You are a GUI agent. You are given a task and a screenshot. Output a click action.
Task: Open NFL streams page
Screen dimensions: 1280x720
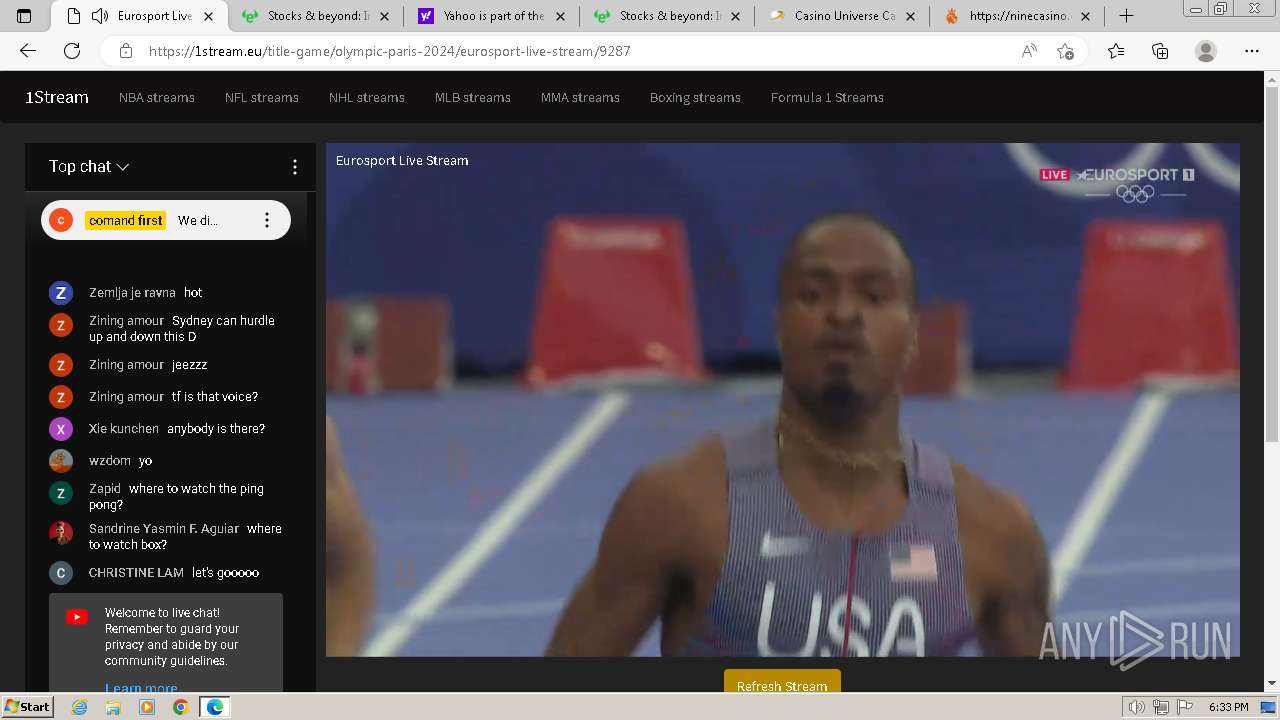pos(262,97)
